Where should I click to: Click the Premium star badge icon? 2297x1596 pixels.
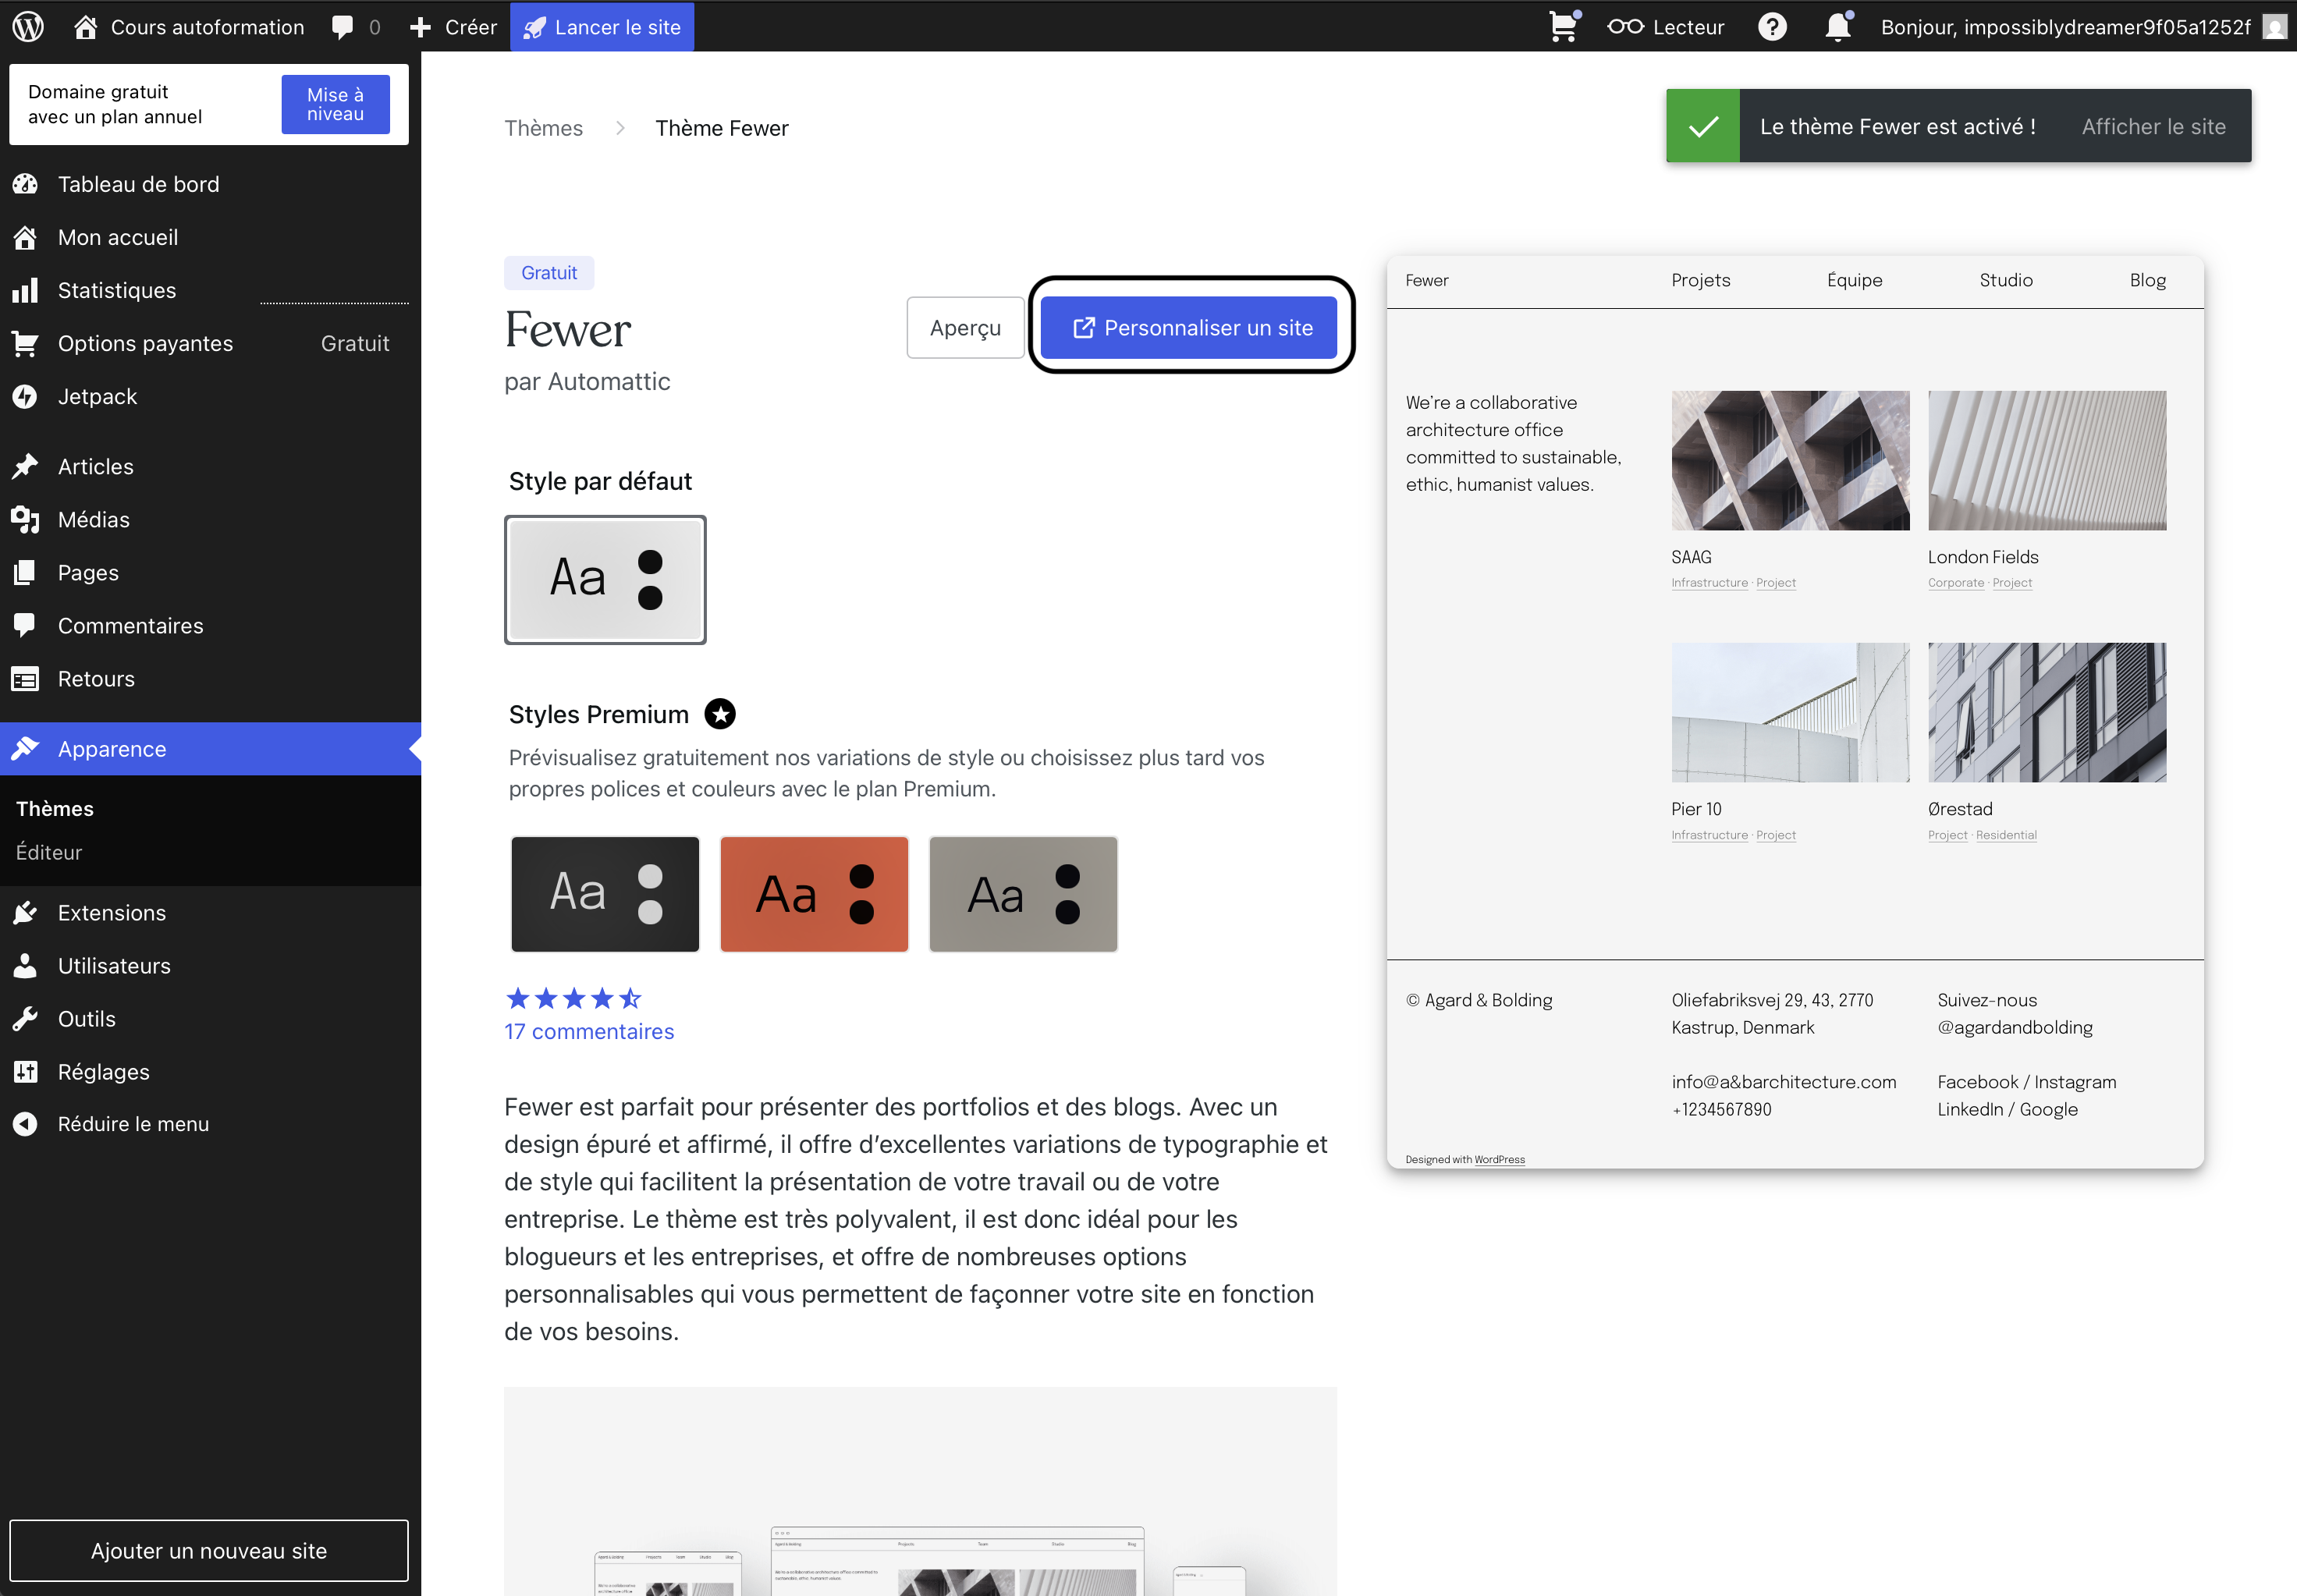[720, 714]
